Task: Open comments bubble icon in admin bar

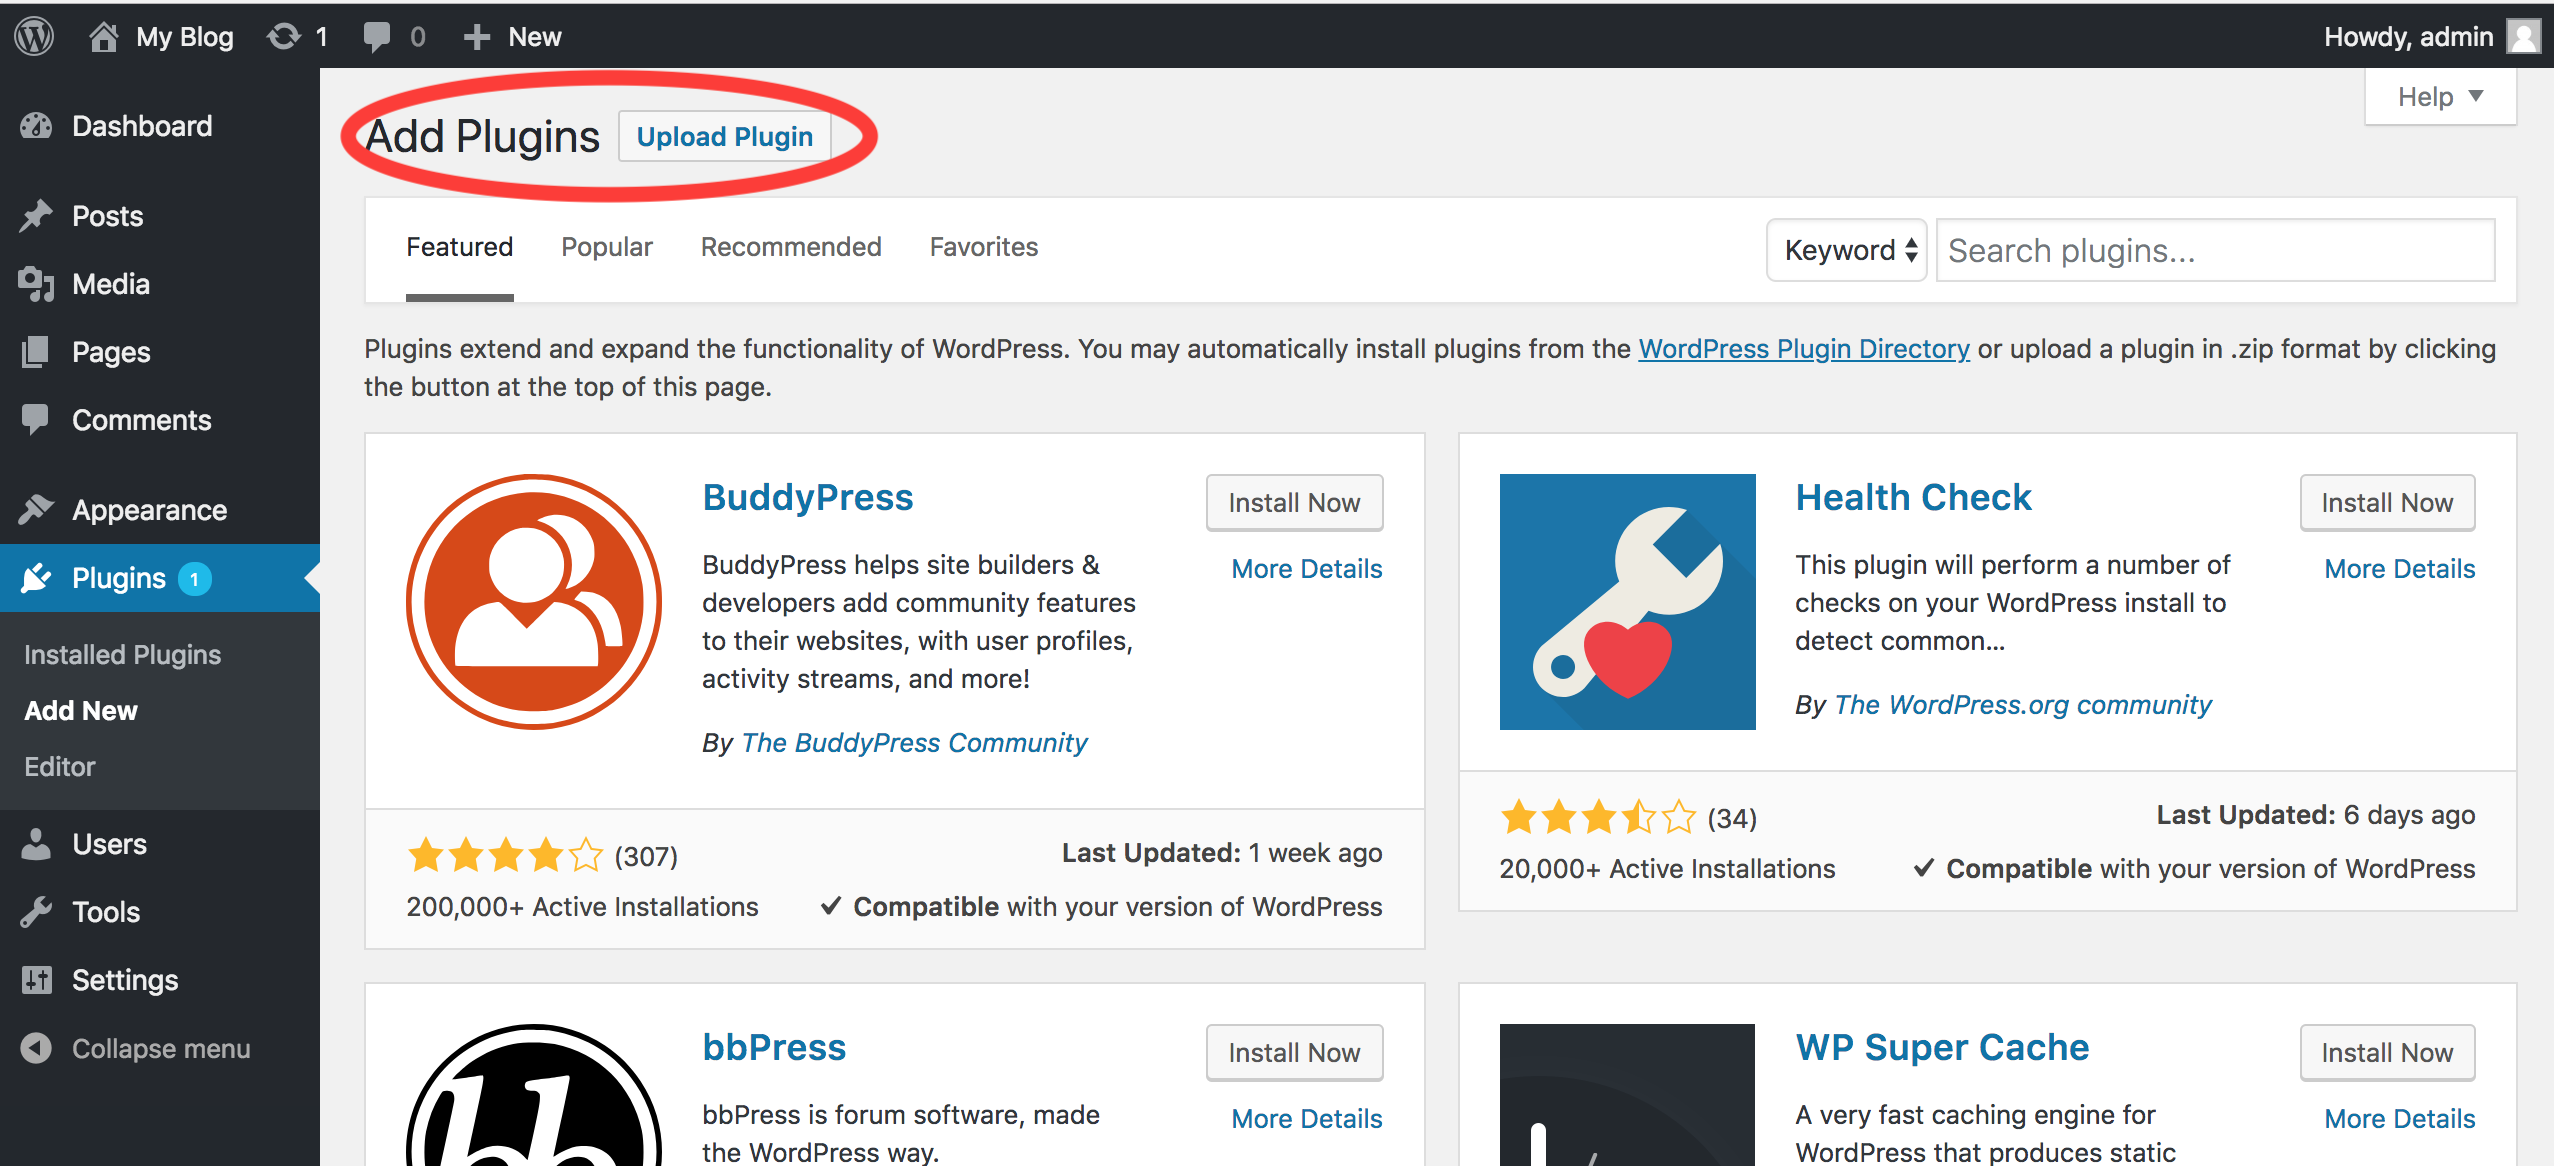Action: (377, 37)
